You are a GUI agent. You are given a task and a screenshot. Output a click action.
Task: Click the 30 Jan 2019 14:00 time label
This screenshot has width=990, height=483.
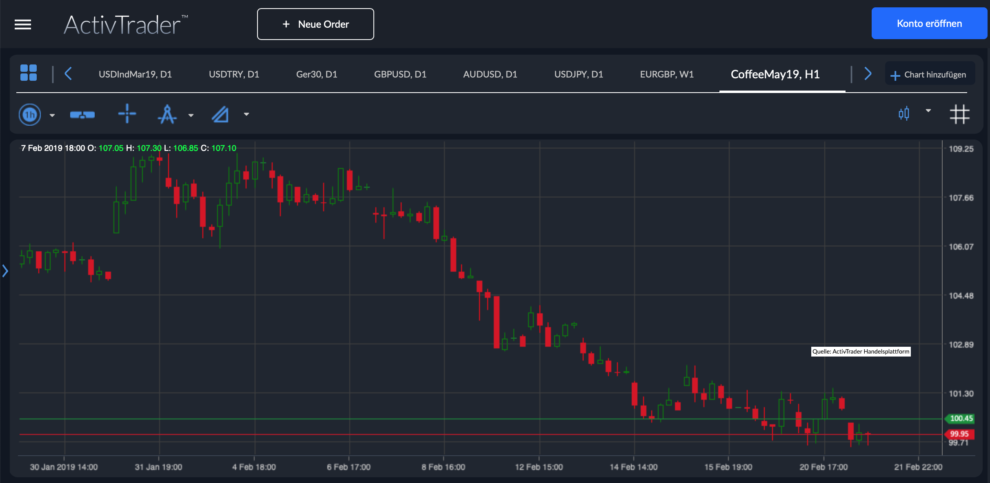tap(64, 467)
